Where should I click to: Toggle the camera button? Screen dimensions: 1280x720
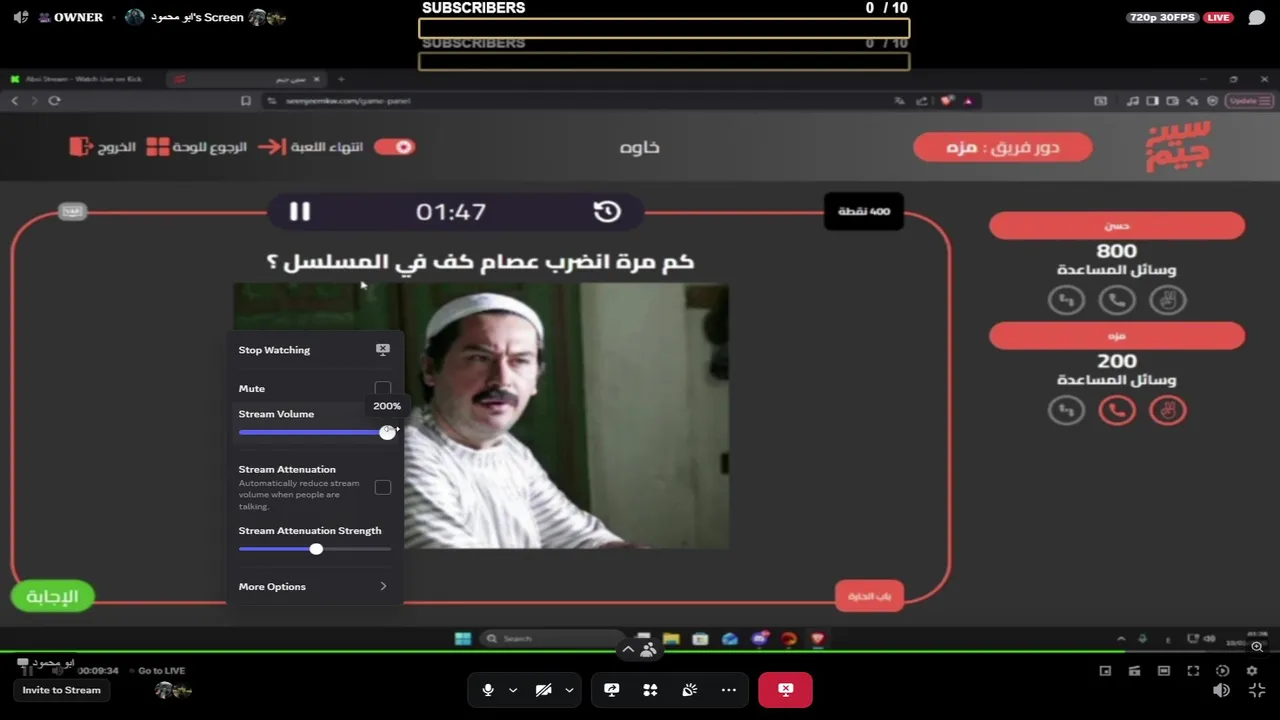[x=544, y=690]
